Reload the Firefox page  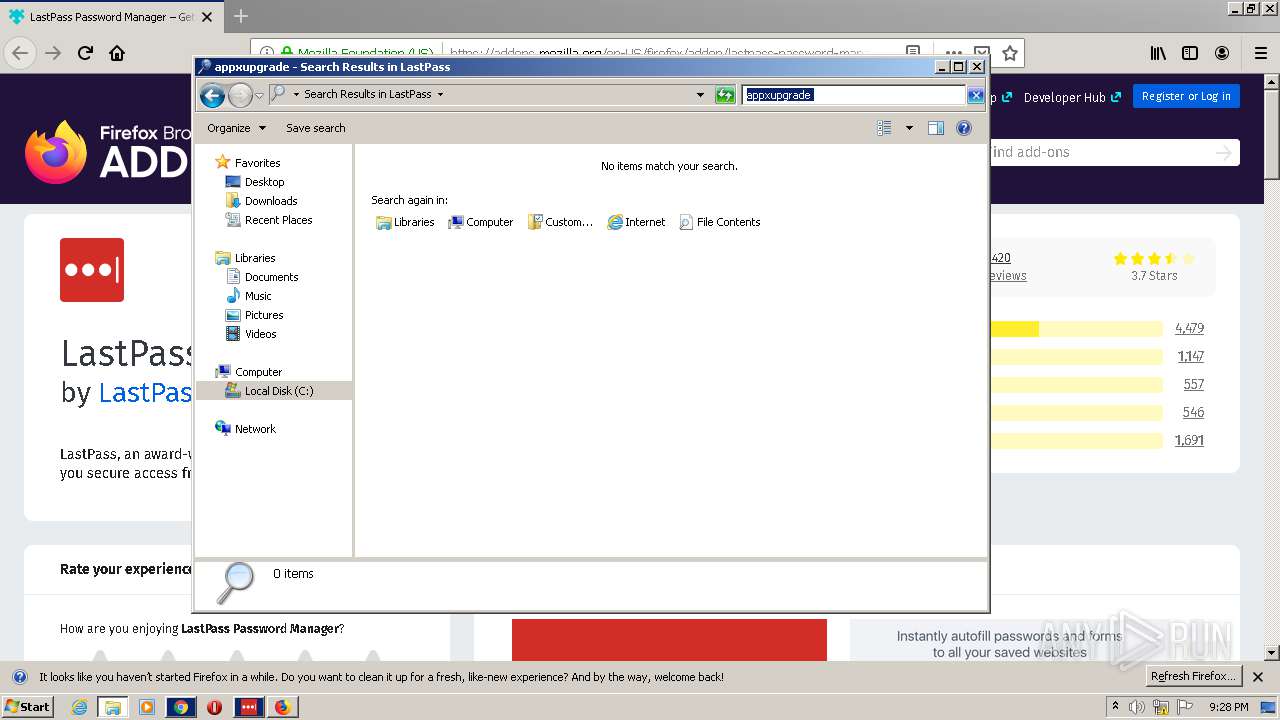click(85, 53)
